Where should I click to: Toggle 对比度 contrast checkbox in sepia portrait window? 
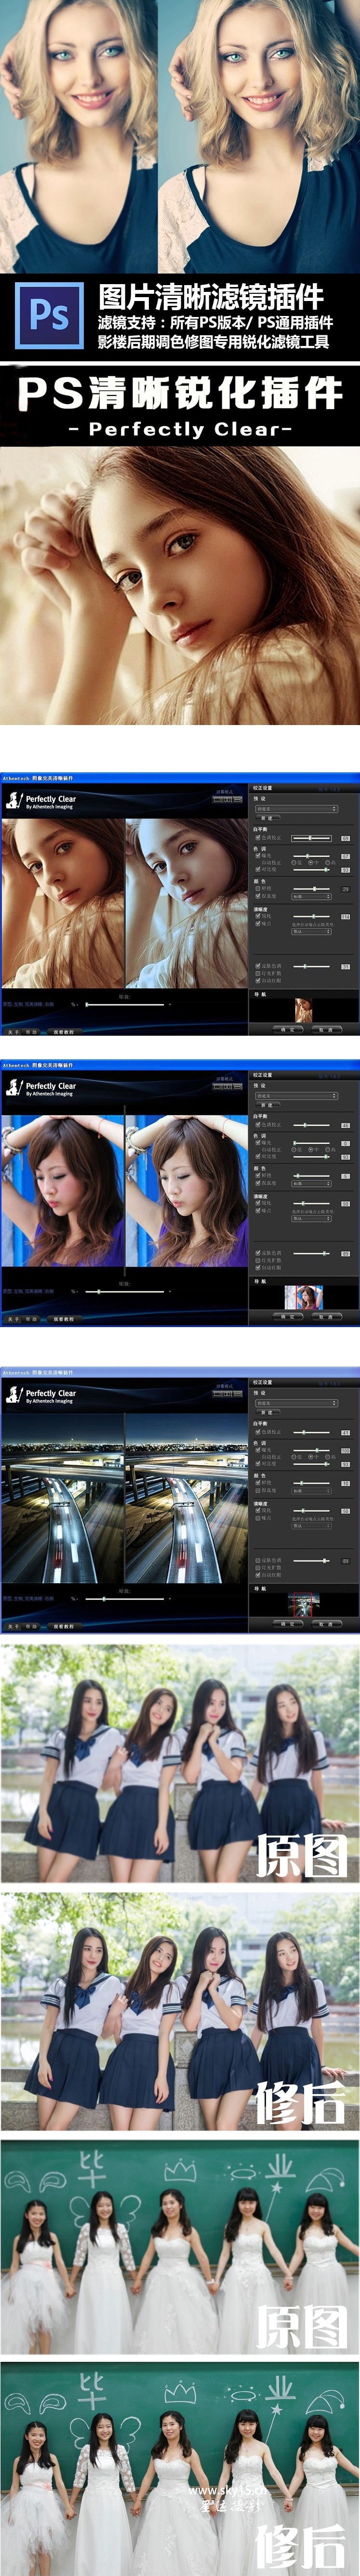[258, 870]
